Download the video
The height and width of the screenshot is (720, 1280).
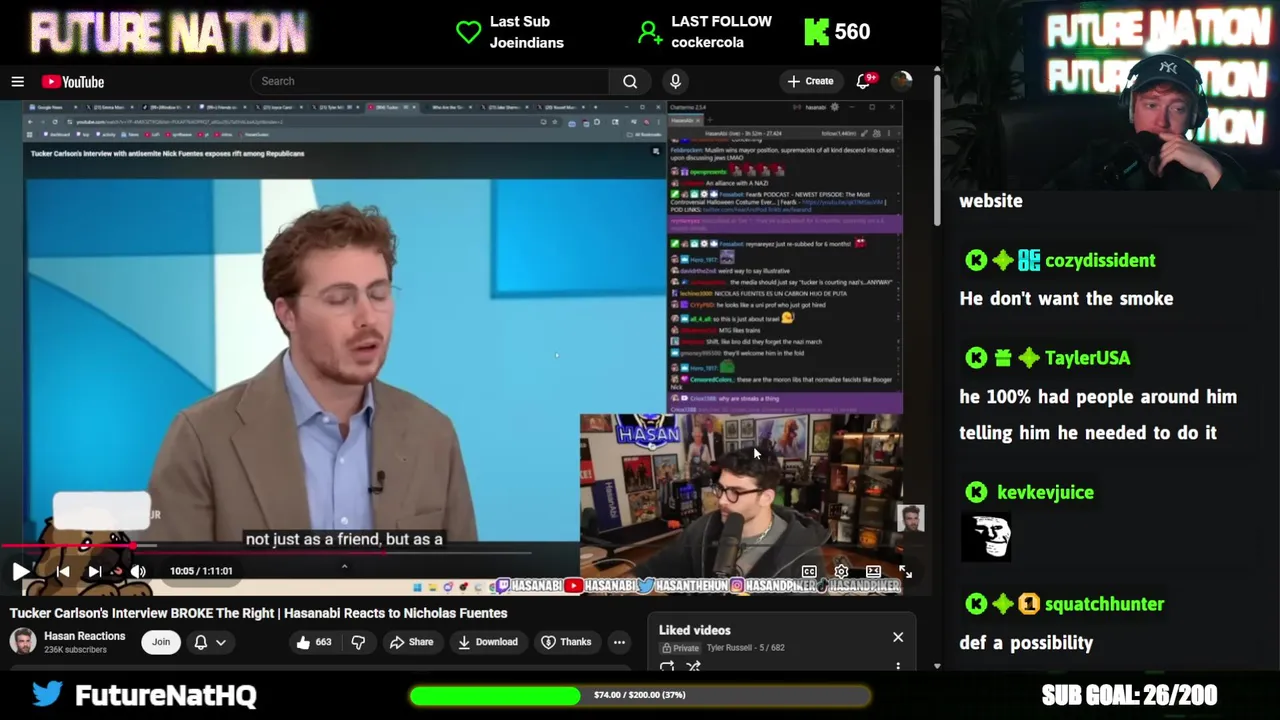[488, 642]
